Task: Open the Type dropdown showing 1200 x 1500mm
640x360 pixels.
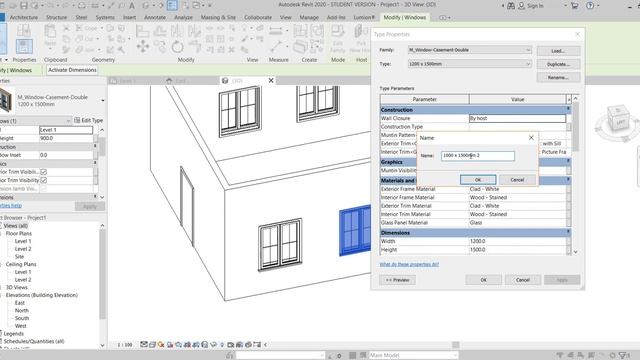Action: pyautogui.click(x=470, y=64)
